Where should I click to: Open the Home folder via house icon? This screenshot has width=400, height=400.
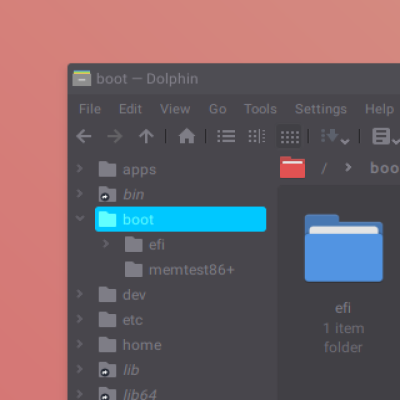(x=187, y=136)
